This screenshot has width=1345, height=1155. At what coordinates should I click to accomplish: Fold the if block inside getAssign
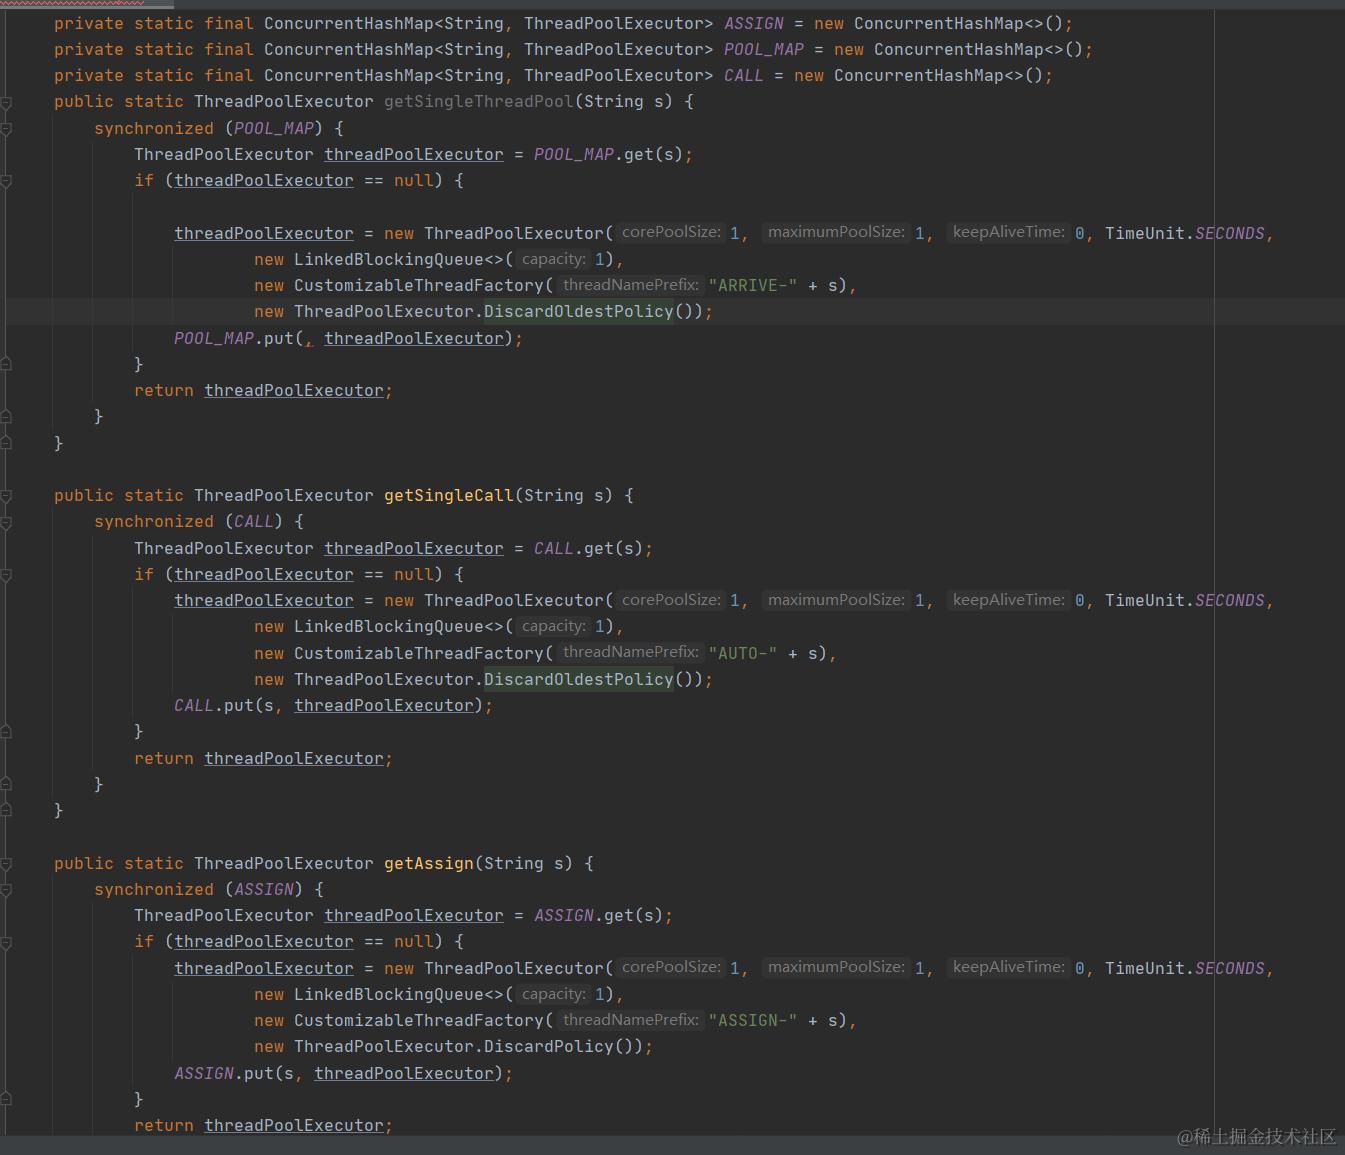pos(6,942)
